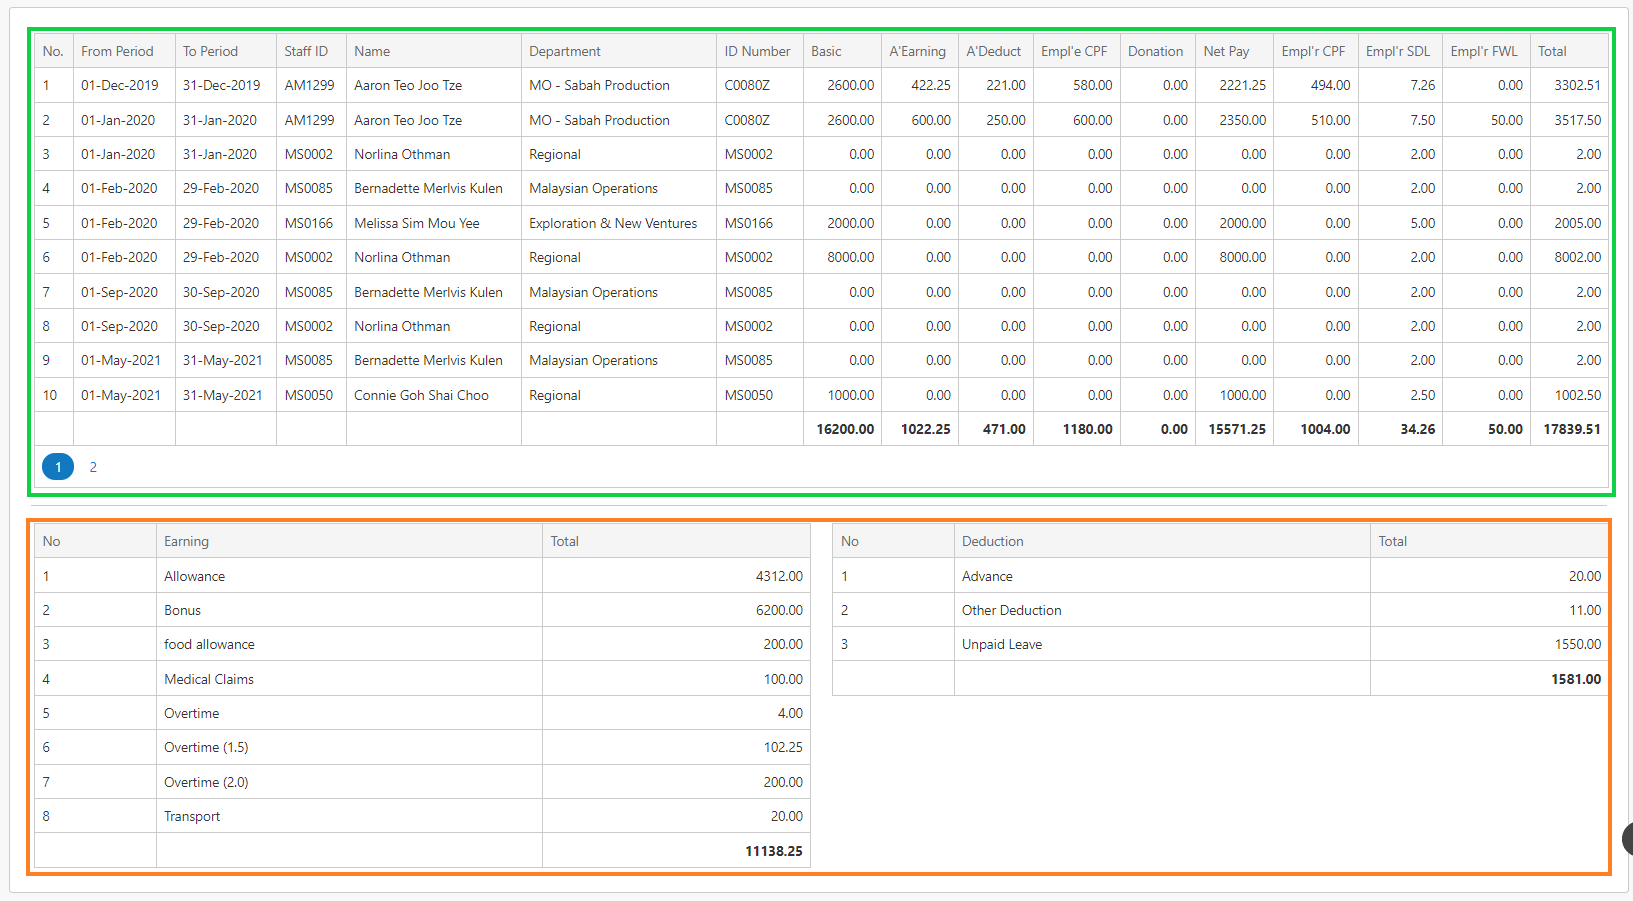Select row total 3517.50
Screen dimensions: 1633x901
pos(1578,120)
